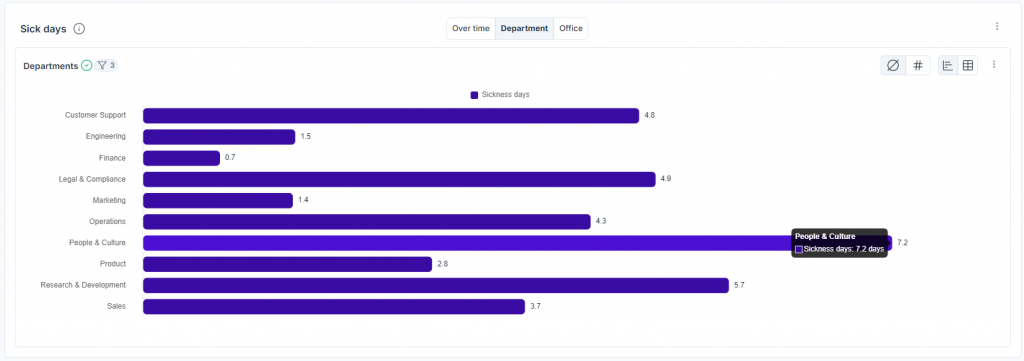Click the Sick days panel title
The width and height of the screenshot is (1024, 361).
[x=43, y=29]
